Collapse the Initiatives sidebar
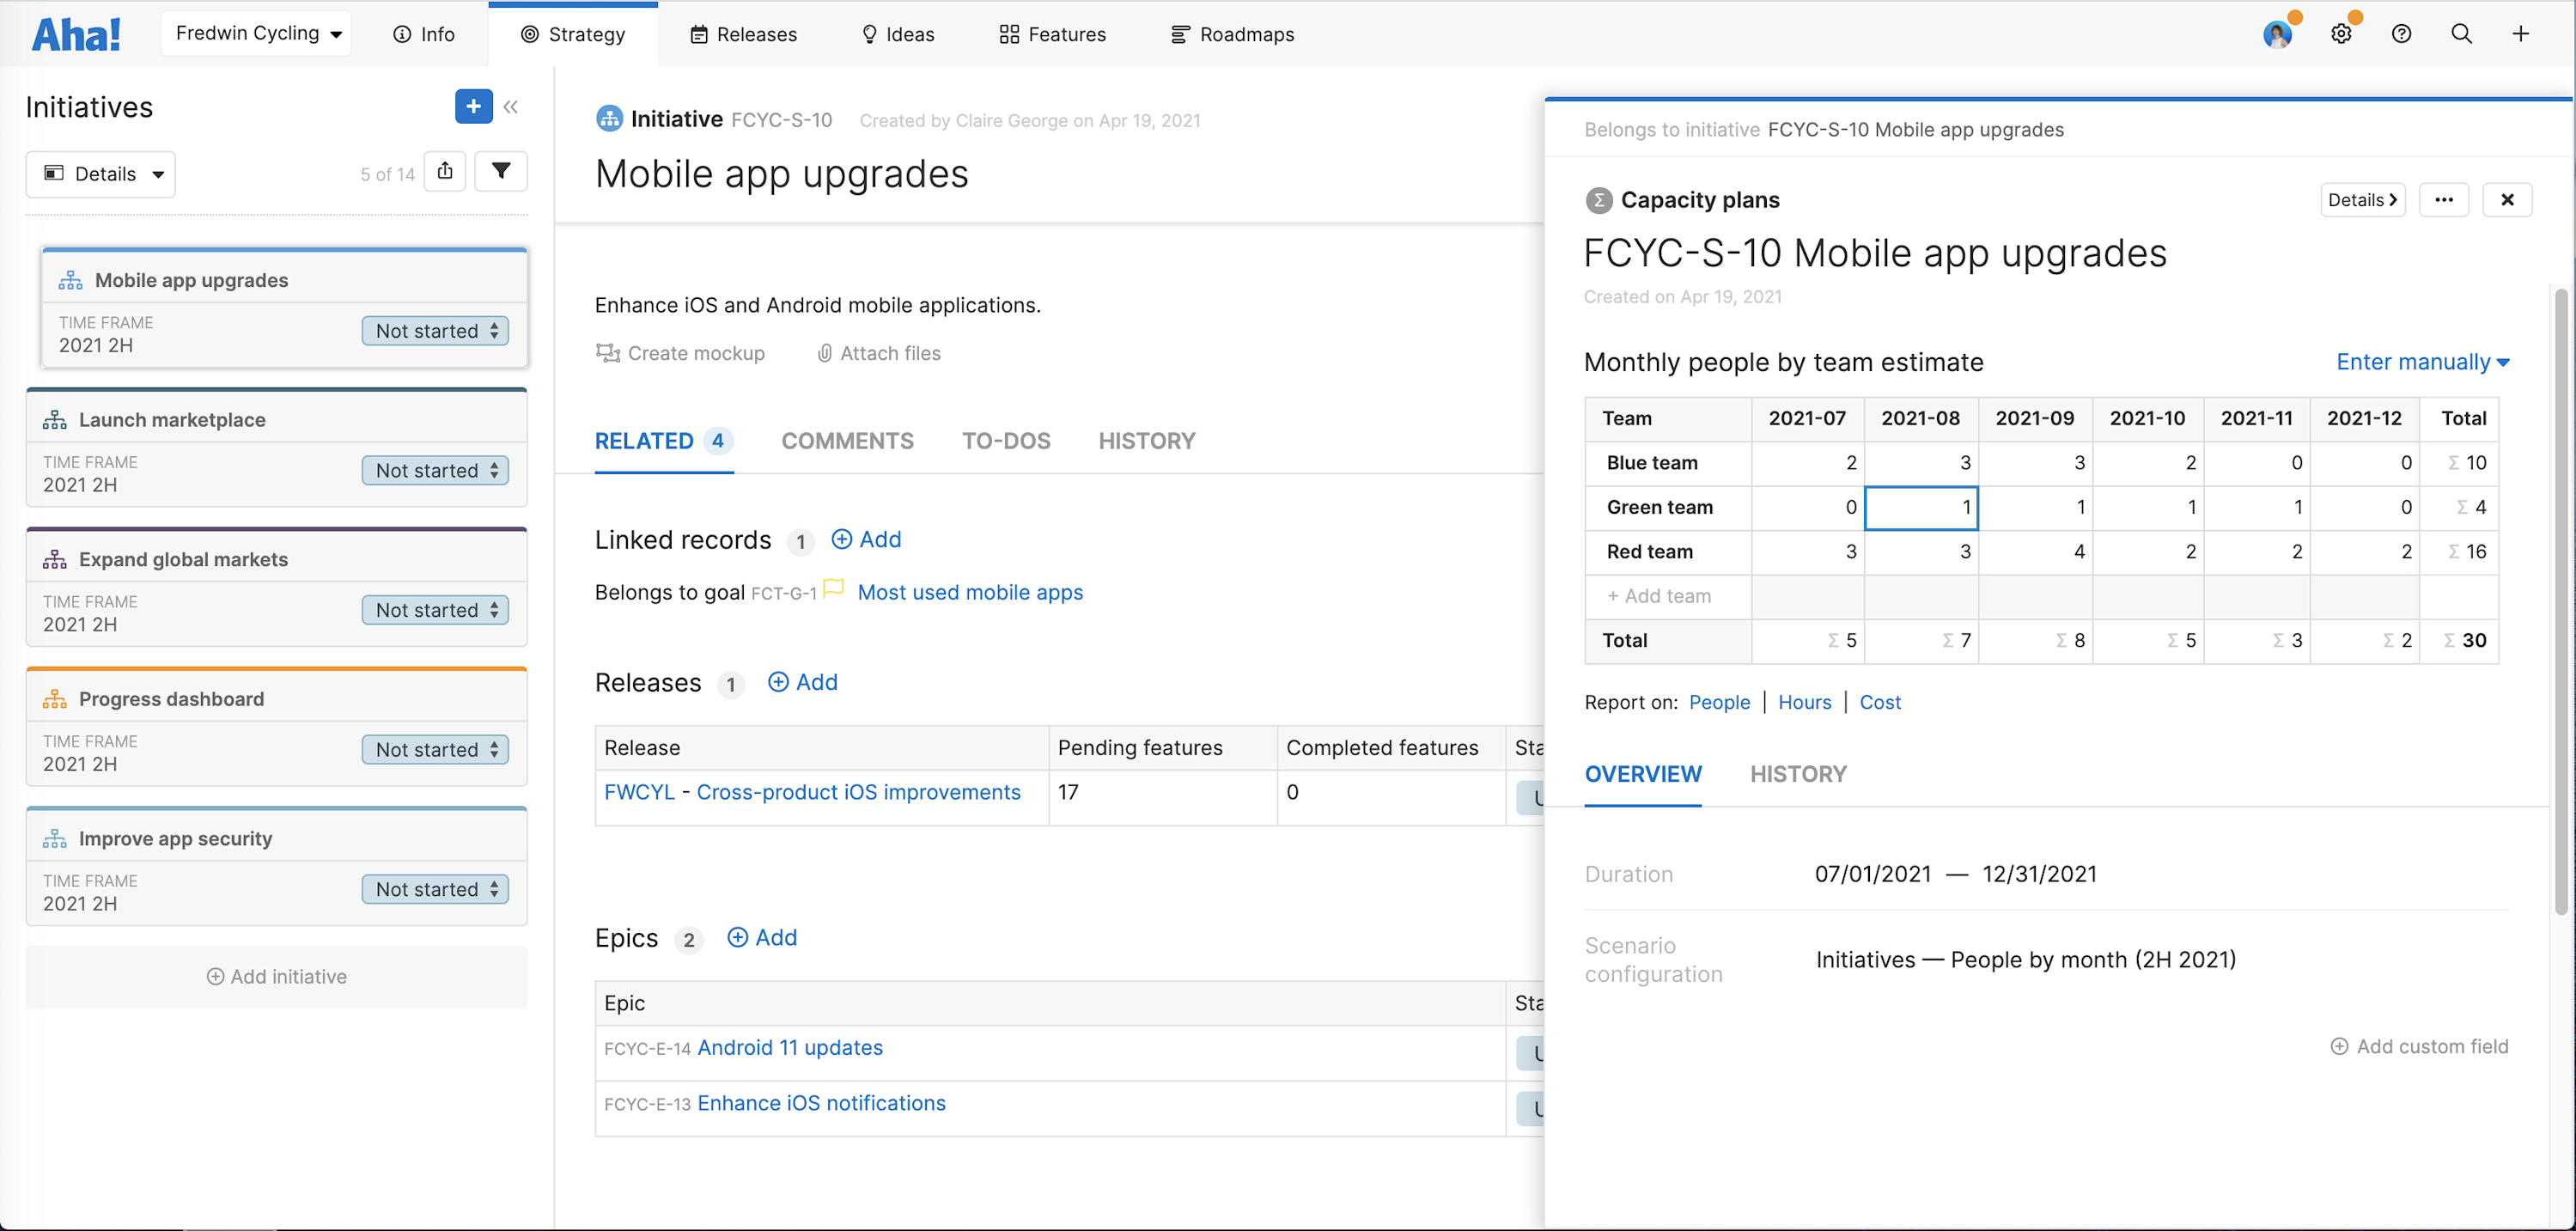Viewport: 2576px width, 1231px height. coord(511,106)
